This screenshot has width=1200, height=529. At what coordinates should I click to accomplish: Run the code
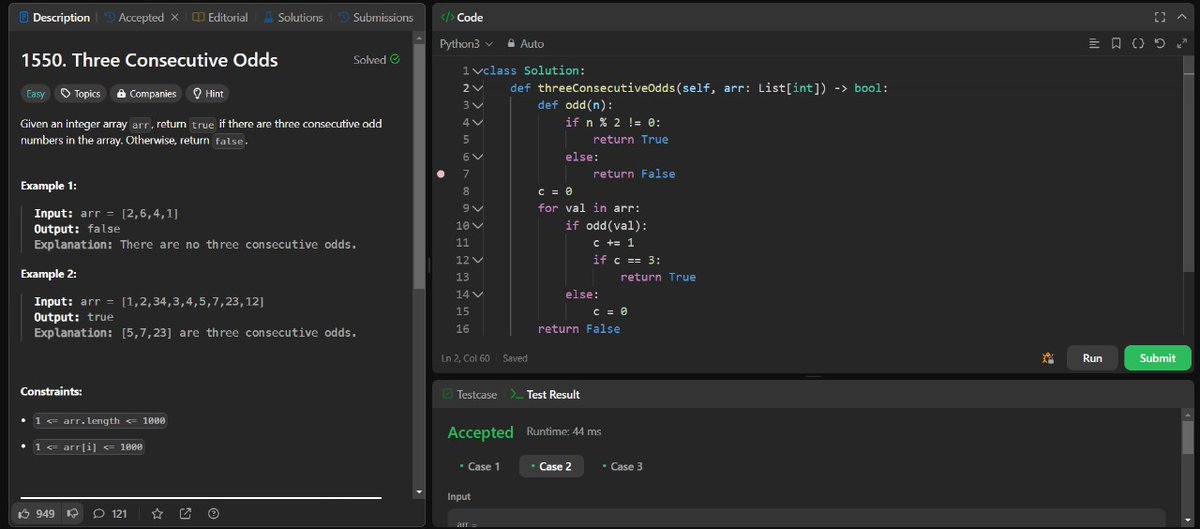(1092, 358)
